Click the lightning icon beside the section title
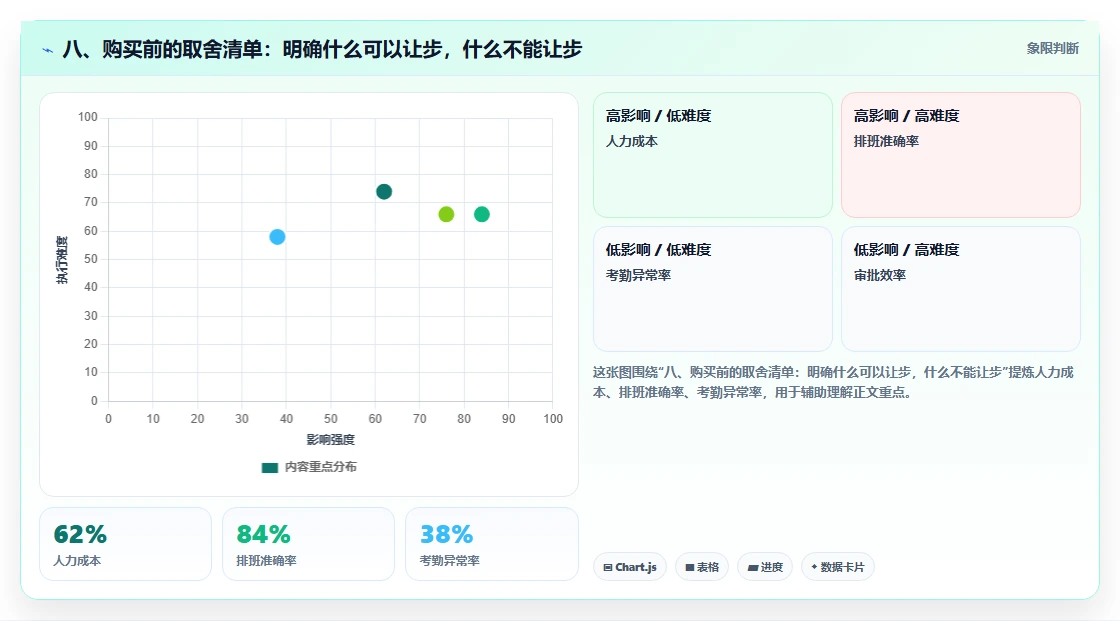Screen dimensions: 1120x621 (48, 50)
